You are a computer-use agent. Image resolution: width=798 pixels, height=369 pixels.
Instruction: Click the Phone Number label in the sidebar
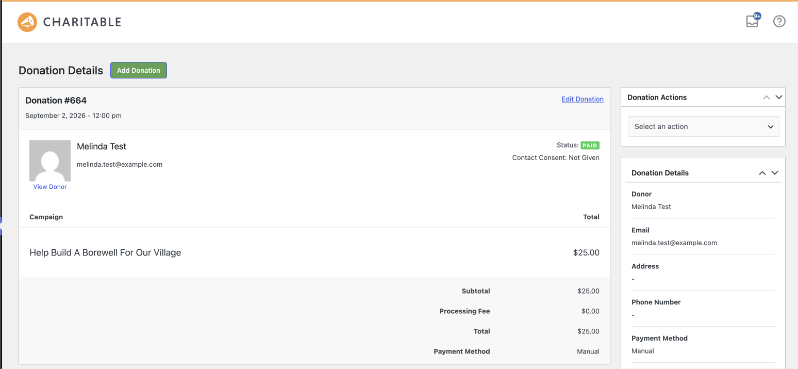coord(656,302)
